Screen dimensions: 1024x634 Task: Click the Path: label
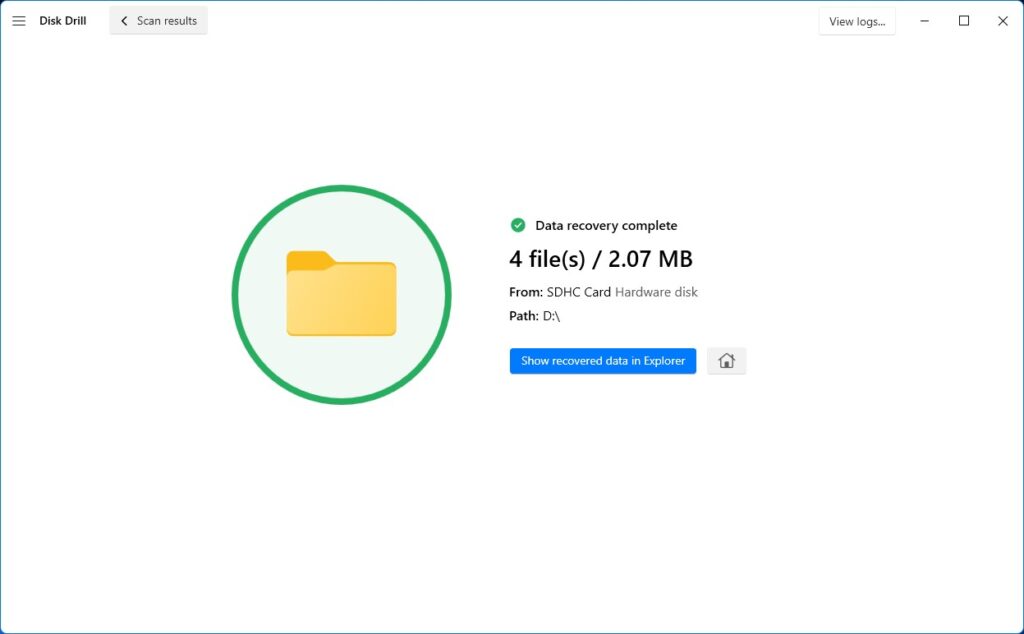pos(524,315)
